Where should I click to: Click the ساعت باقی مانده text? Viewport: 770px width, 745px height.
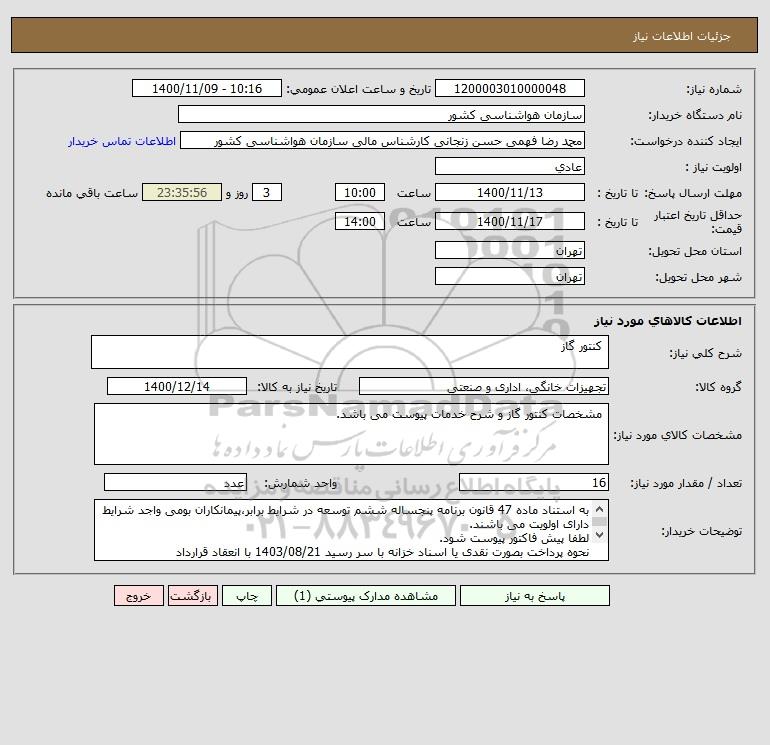coord(92,193)
